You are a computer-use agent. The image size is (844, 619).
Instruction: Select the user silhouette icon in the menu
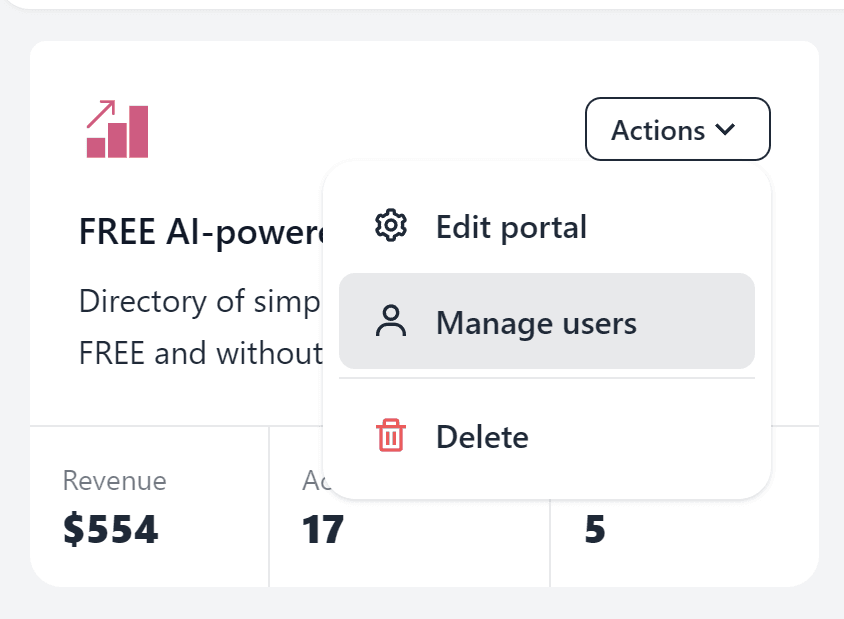click(390, 322)
